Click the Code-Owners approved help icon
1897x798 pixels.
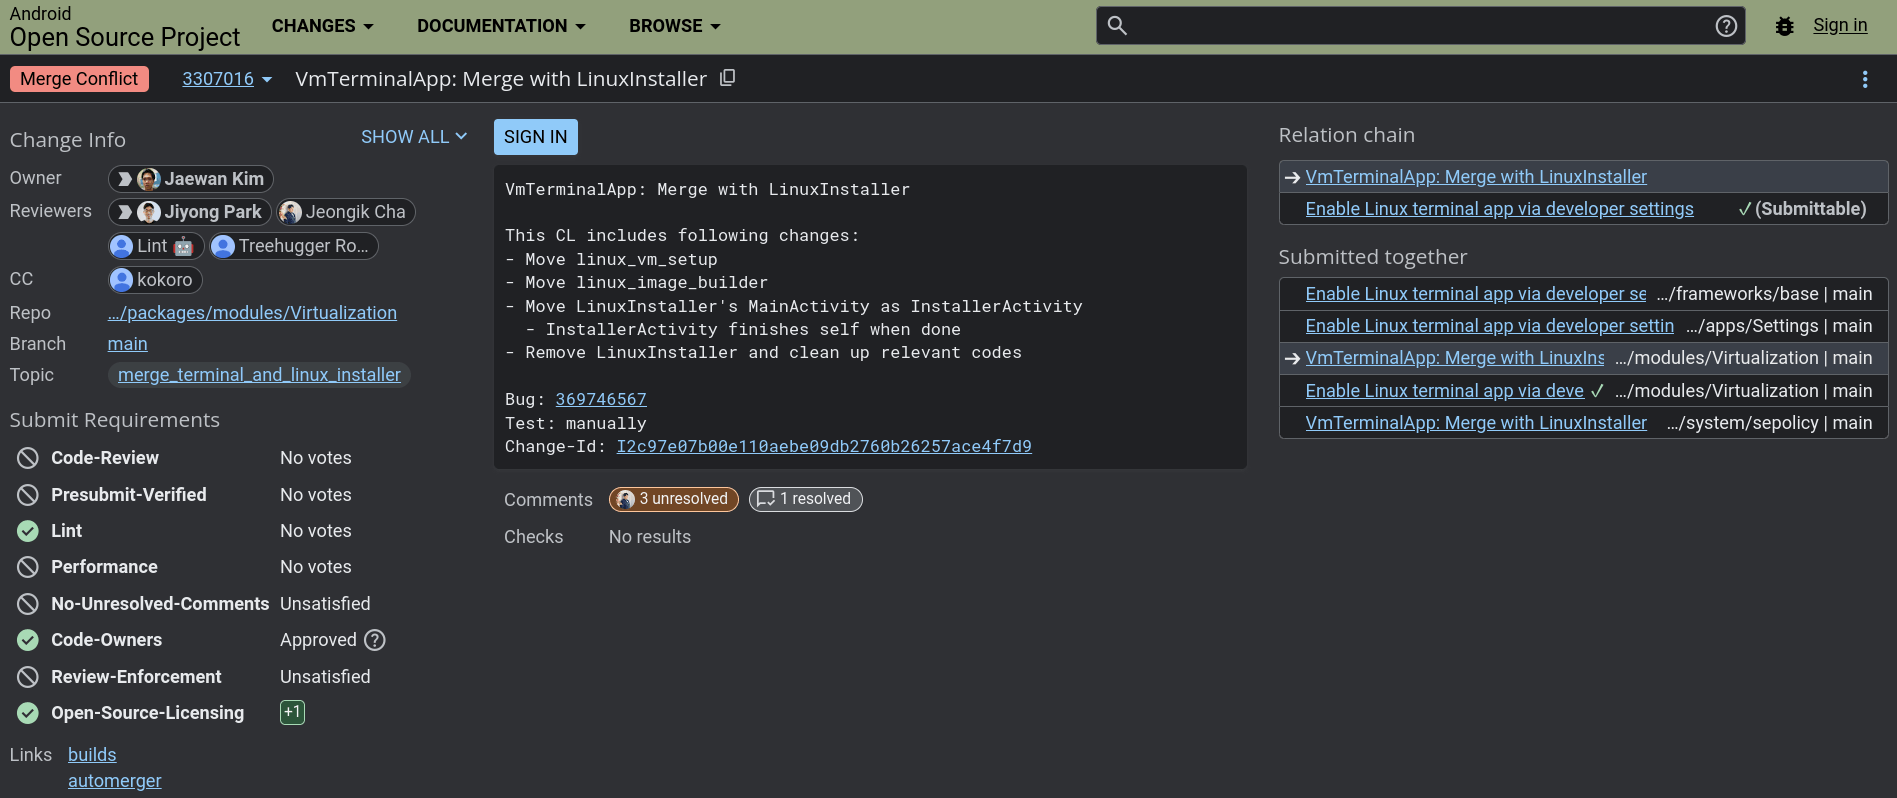375,640
